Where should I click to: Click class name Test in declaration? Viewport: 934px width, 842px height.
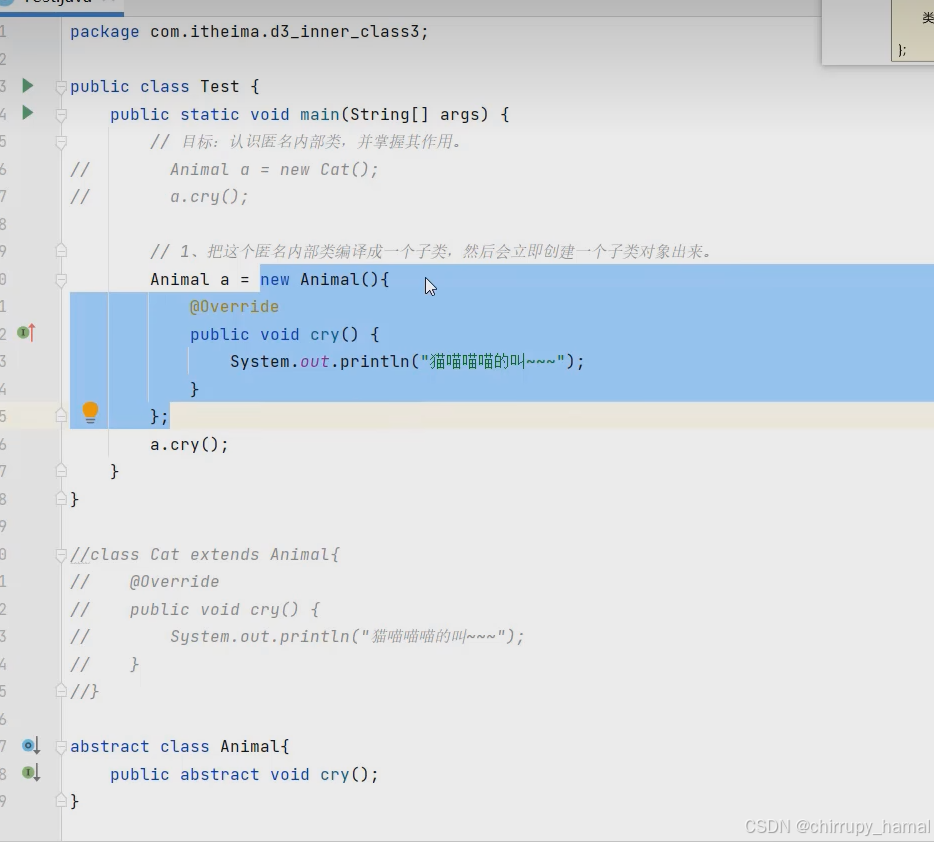click(219, 87)
